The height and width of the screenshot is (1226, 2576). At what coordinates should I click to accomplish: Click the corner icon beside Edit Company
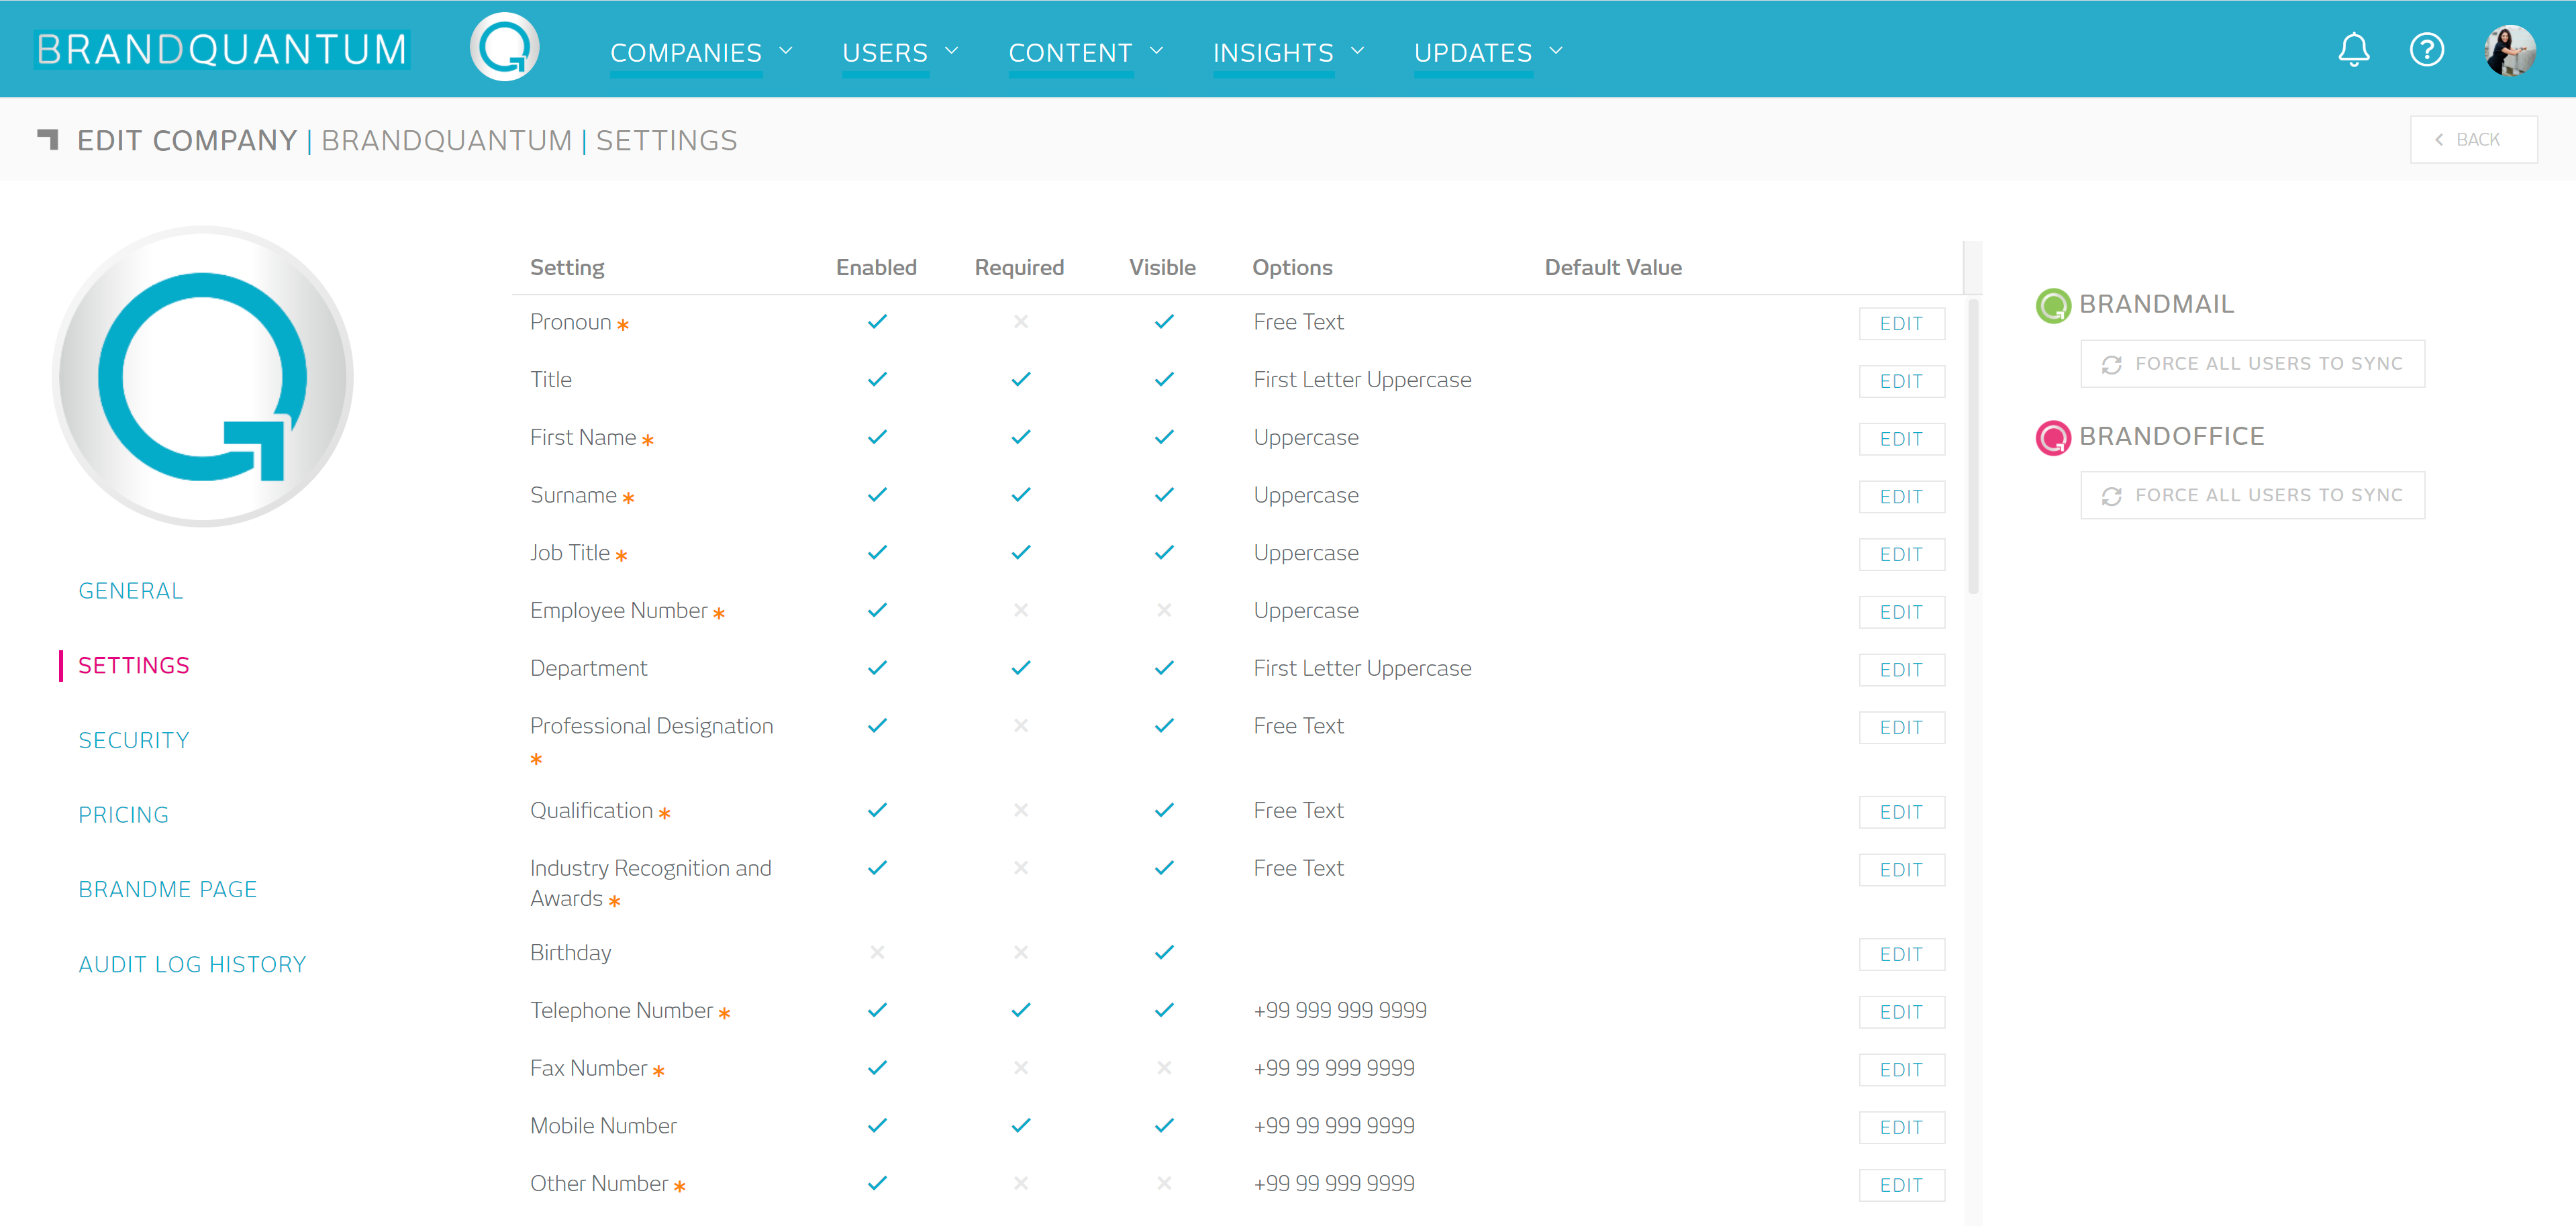click(x=48, y=139)
